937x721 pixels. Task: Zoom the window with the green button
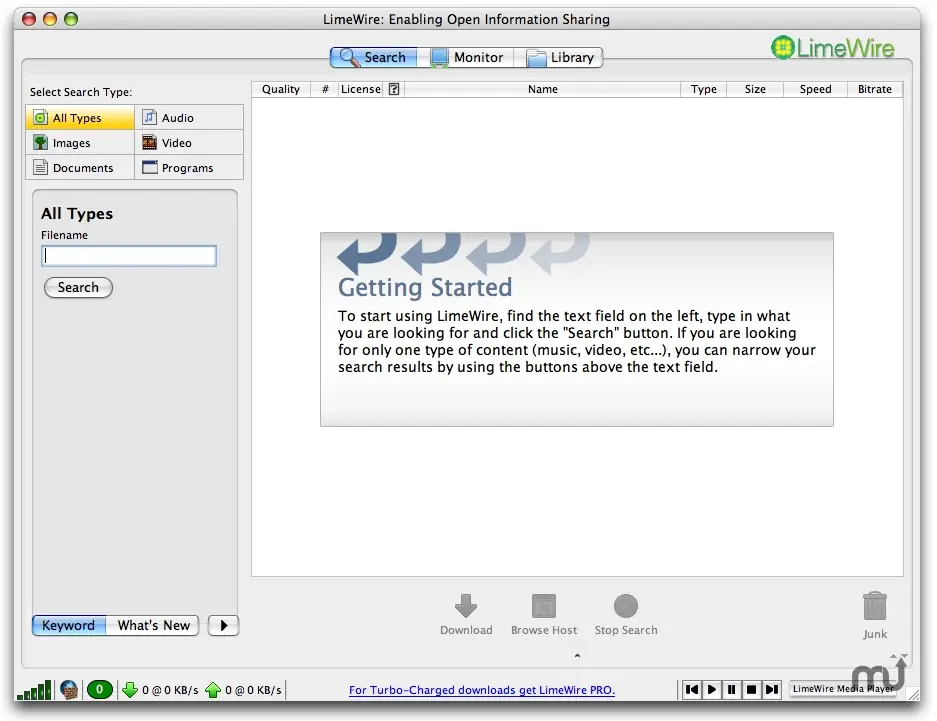[x=71, y=19]
